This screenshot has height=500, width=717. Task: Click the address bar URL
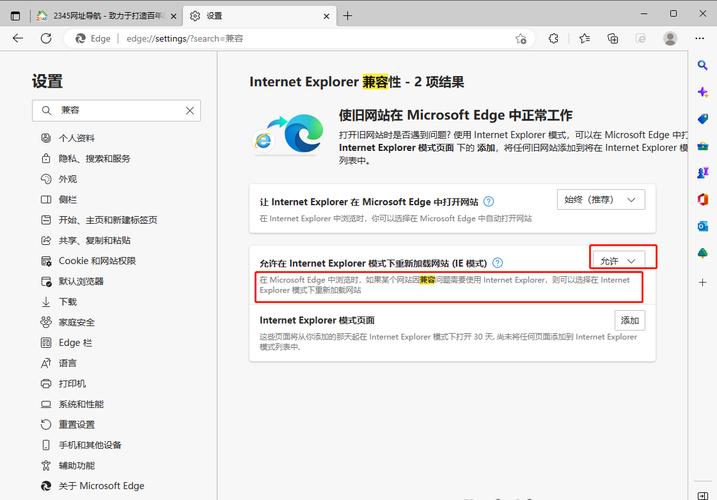185,39
